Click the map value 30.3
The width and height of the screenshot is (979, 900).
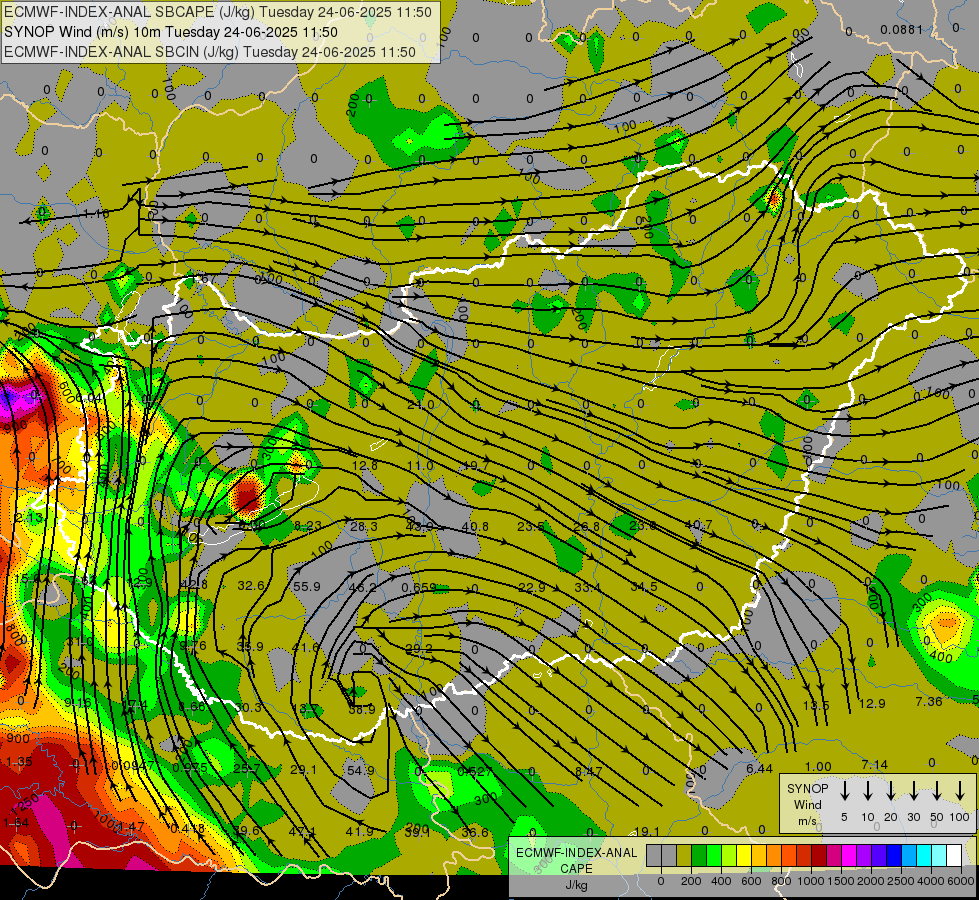coord(249,707)
